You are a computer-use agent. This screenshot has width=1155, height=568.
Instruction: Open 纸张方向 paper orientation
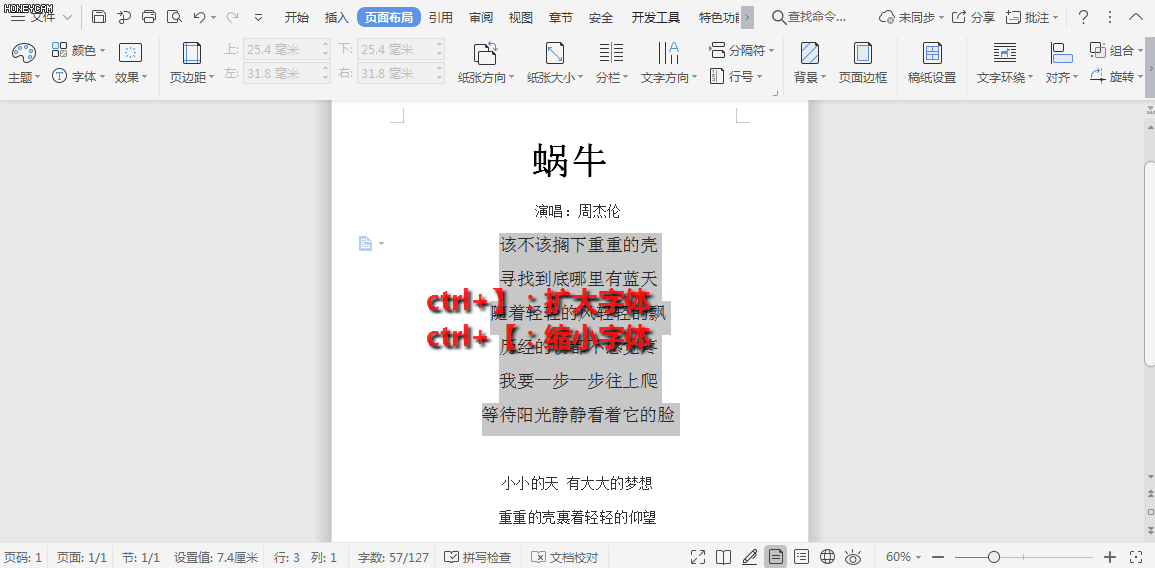(485, 62)
